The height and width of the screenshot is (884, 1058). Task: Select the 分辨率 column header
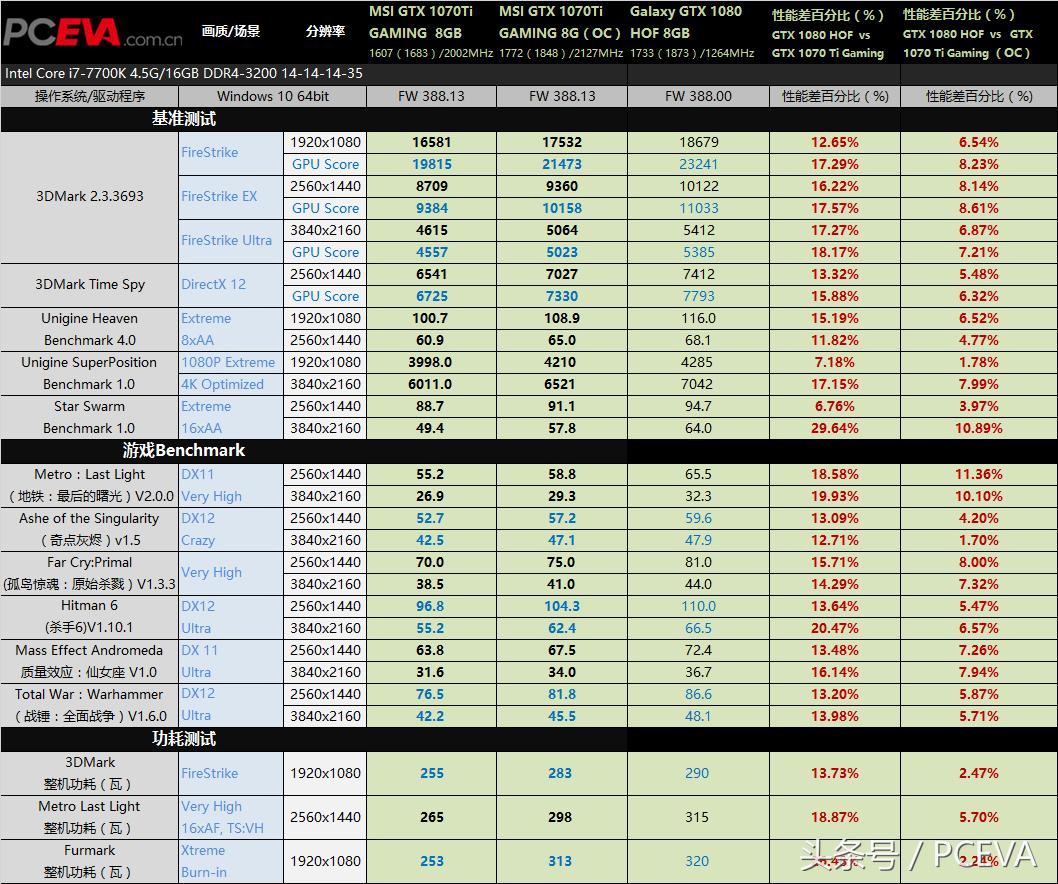[325, 31]
